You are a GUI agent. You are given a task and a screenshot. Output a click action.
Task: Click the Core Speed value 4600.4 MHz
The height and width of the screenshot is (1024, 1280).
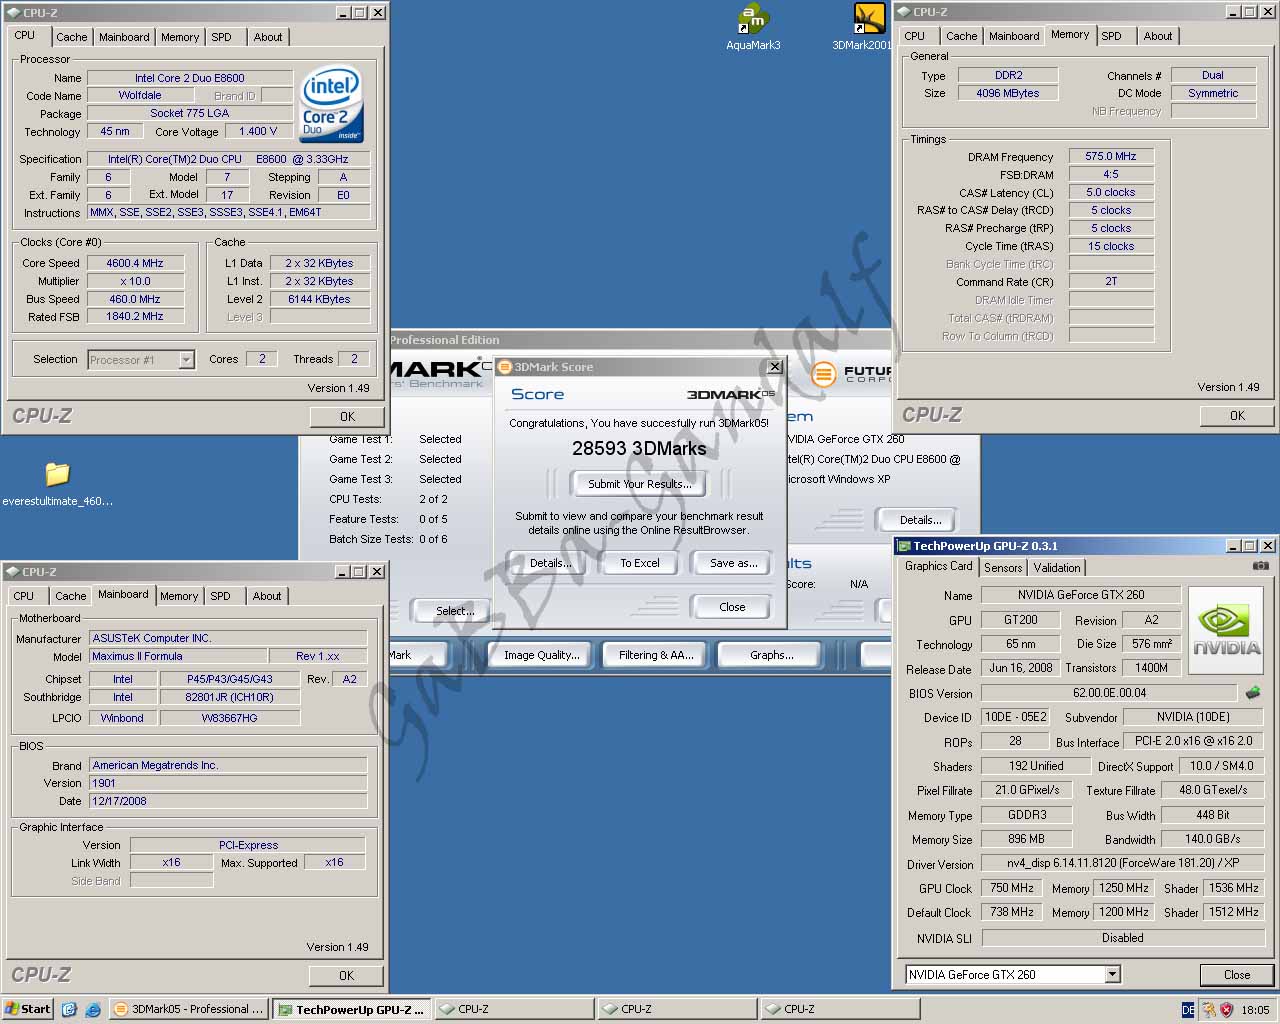click(x=135, y=263)
